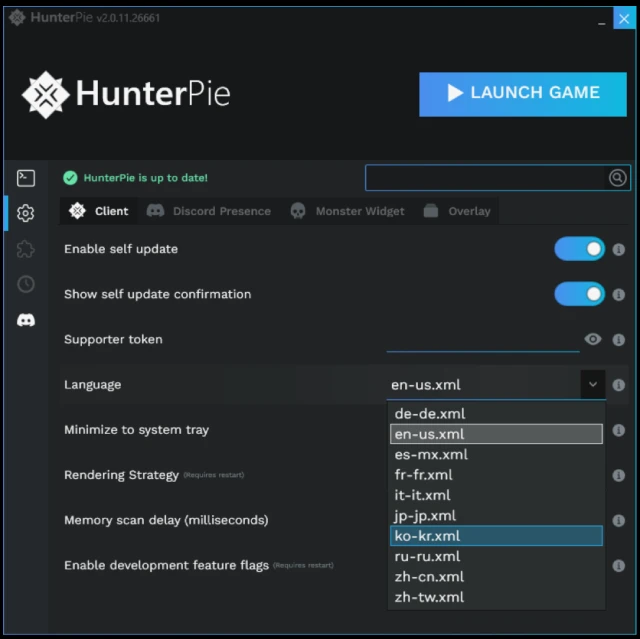Click info icon for Supporter token

[618, 339]
